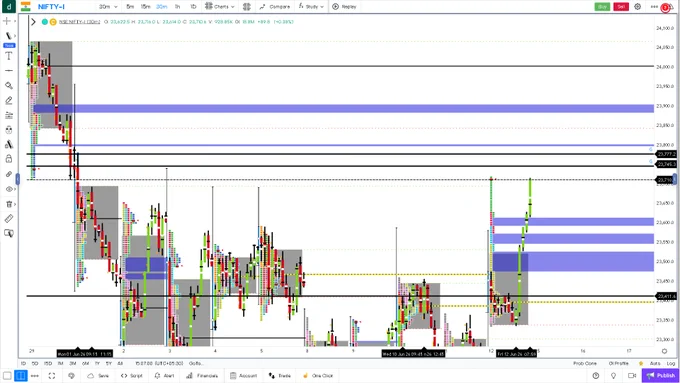Open the help question icon
Screen dimensions: 680x383
[596, 376]
